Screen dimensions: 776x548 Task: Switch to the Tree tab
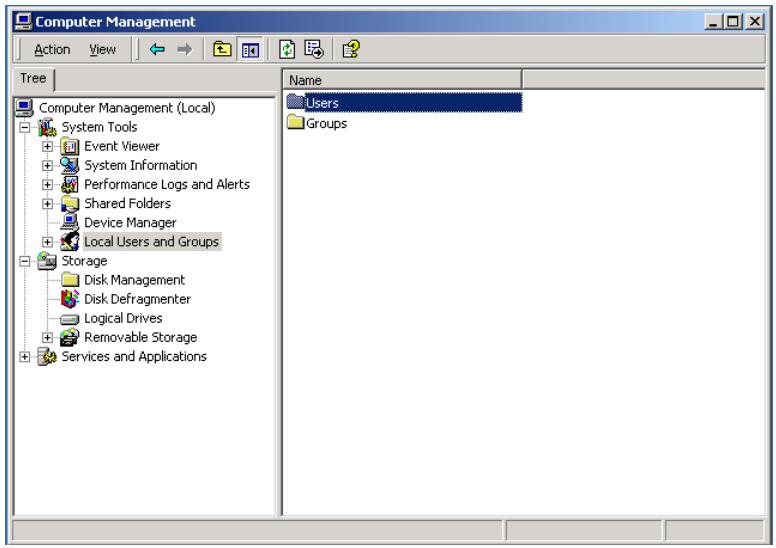[x=33, y=79]
